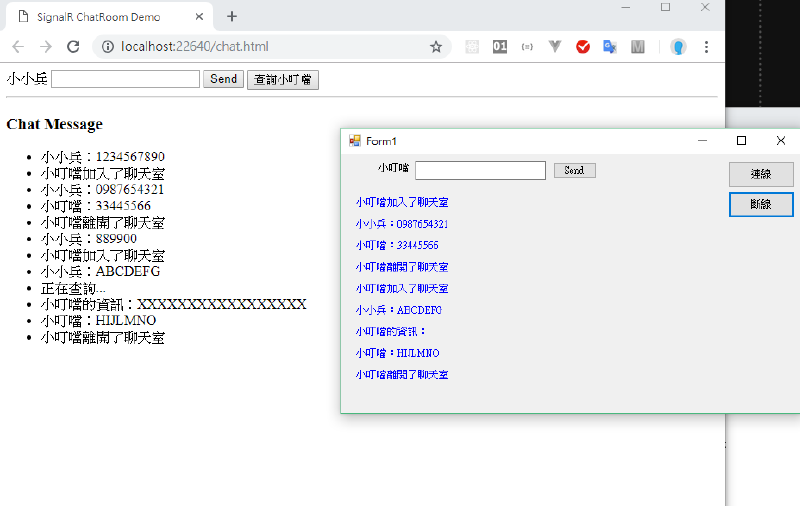Screen dimensions: 800x506
Task: Open the red checkmark extension icon
Action: (583, 47)
